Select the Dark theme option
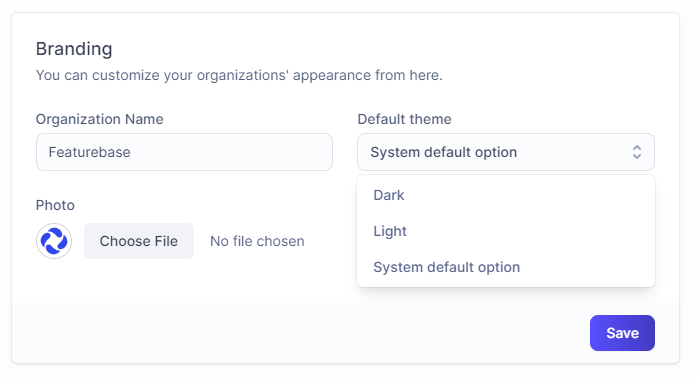 click(506, 195)
